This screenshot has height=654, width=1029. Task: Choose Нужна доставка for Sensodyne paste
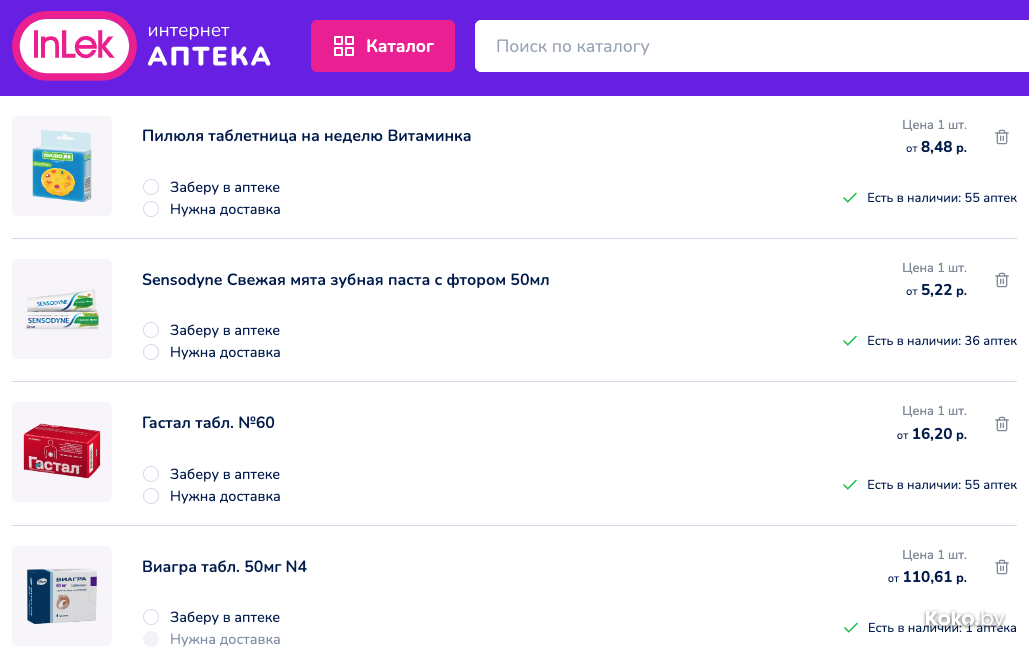coord(151,352)
